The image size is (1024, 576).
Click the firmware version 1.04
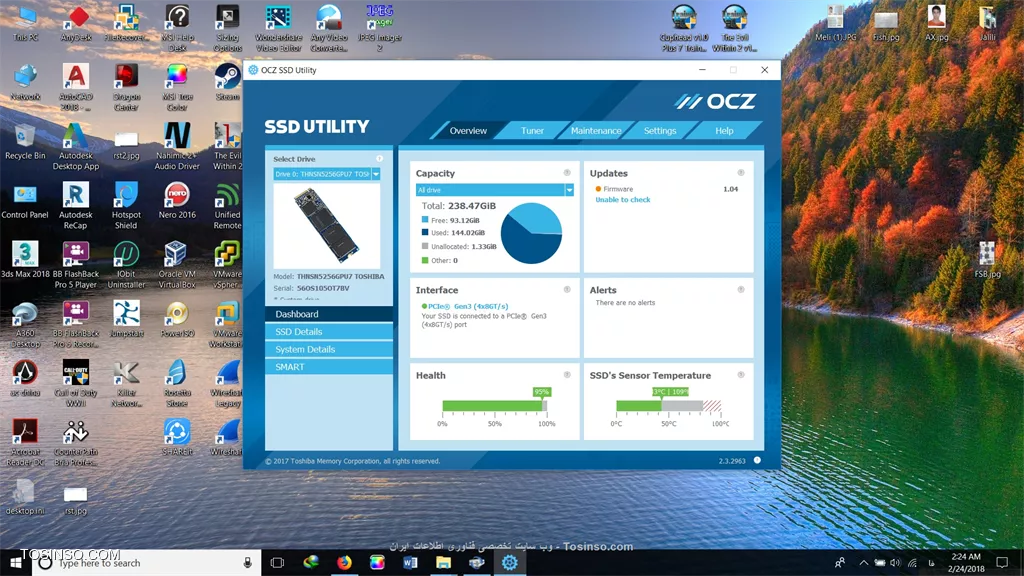(731, 189)
